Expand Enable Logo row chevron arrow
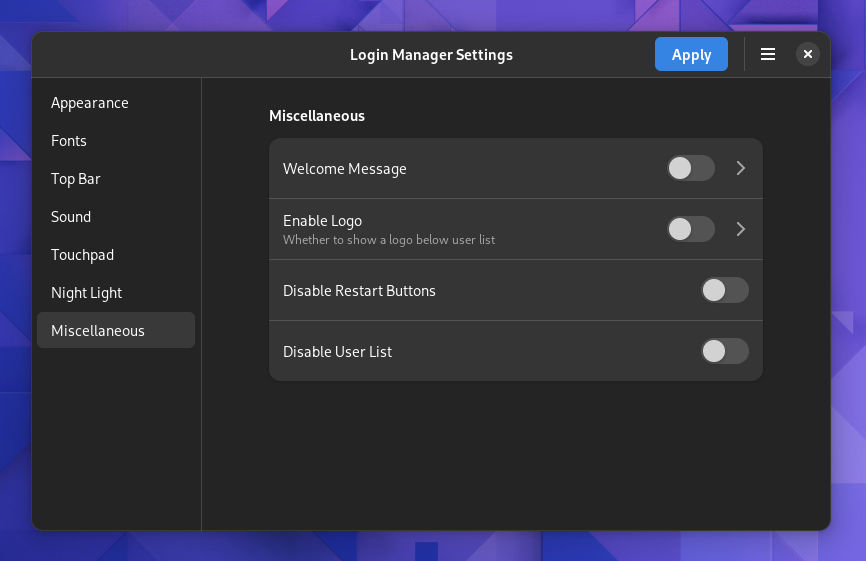Viewport: 866px width, 561px height. coord(741,229)
